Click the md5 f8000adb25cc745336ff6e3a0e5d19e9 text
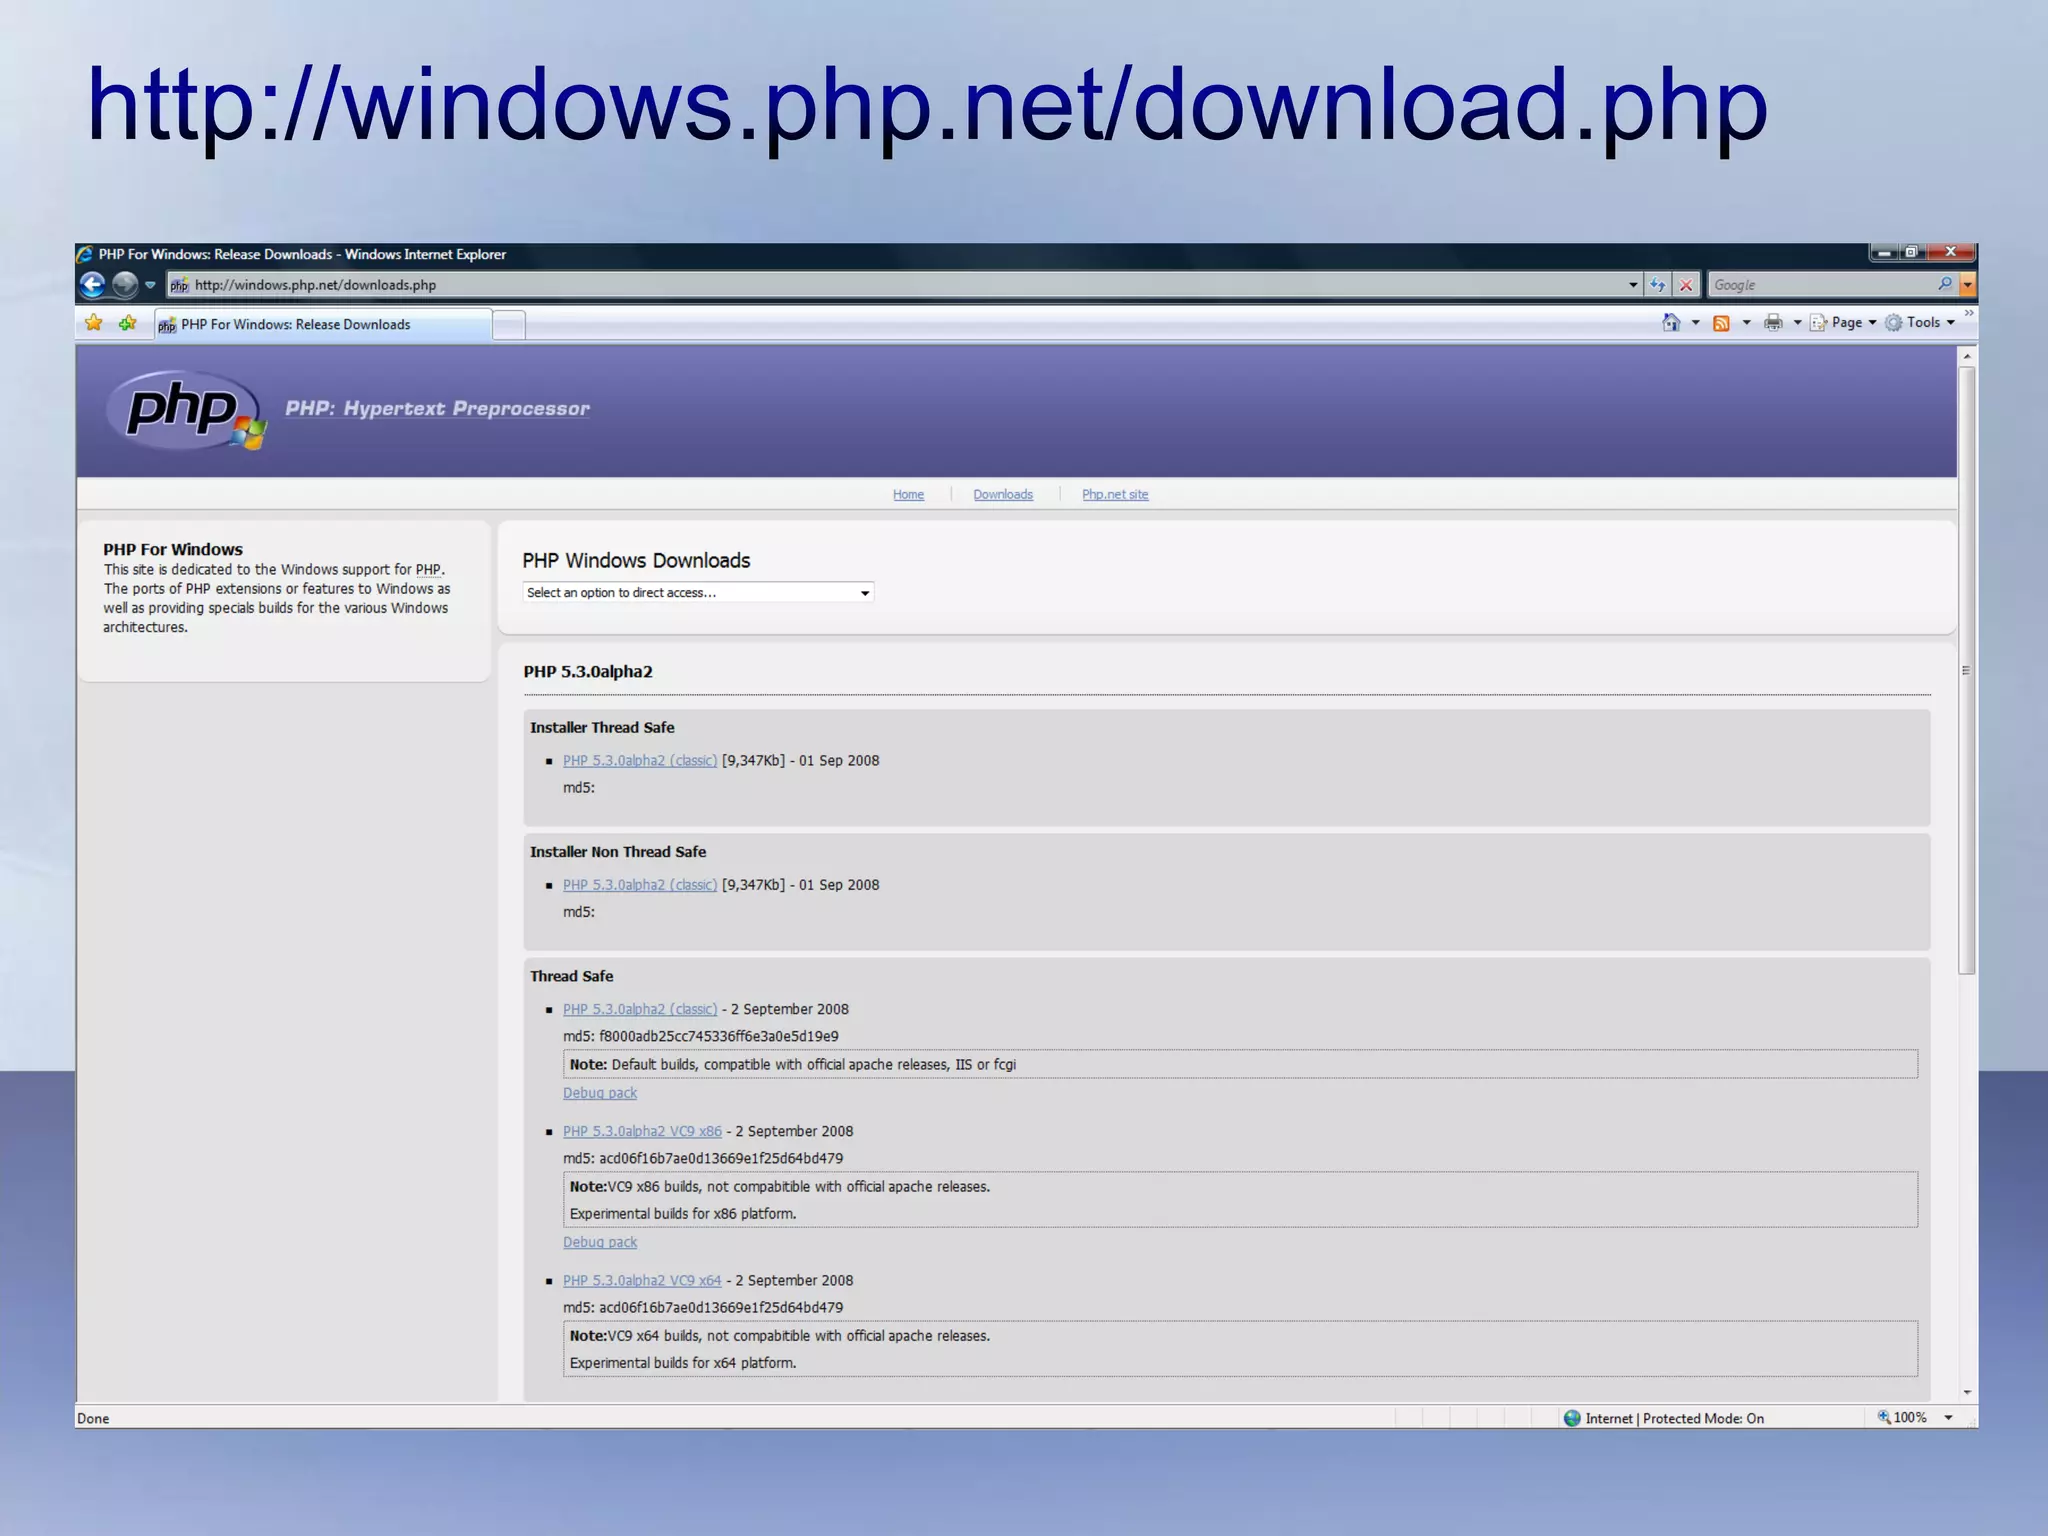2048x1536 pixels. [x=701, y=1037]
